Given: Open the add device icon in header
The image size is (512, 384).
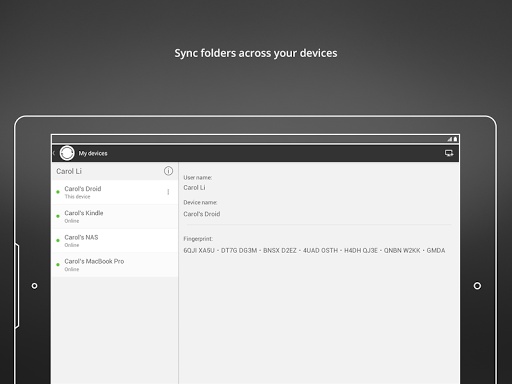Looking at the screenshot, I should [x=449, y=153].
